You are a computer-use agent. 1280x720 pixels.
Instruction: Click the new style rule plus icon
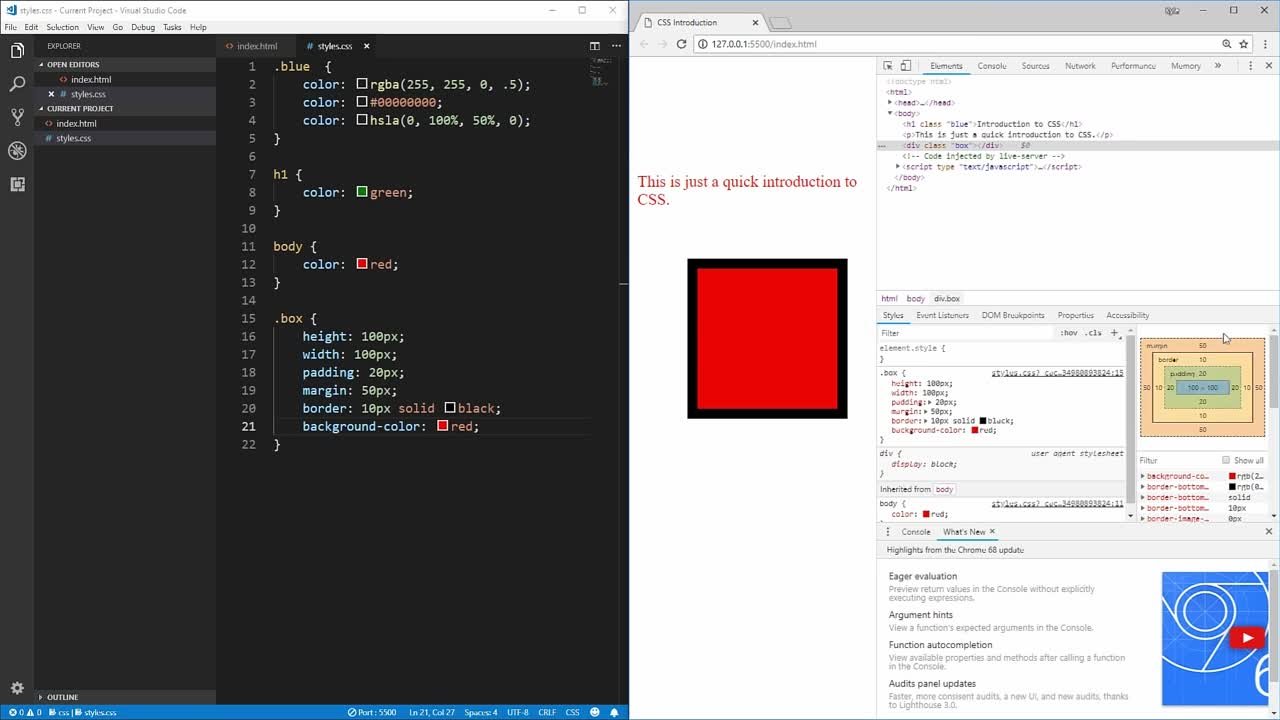[1114, 333]
